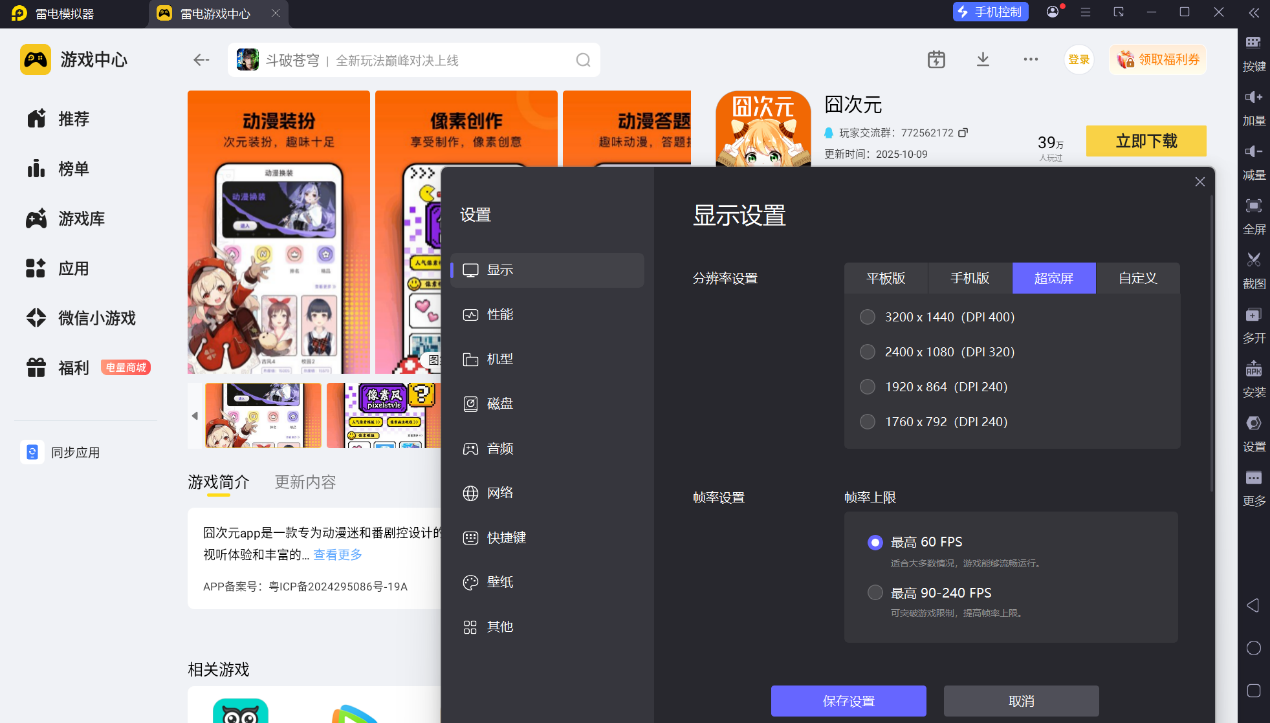The height and width of the screenshot is (723, 1270).
Task: Enable 最高 90-240 FPS option
Action: [876, 593]
